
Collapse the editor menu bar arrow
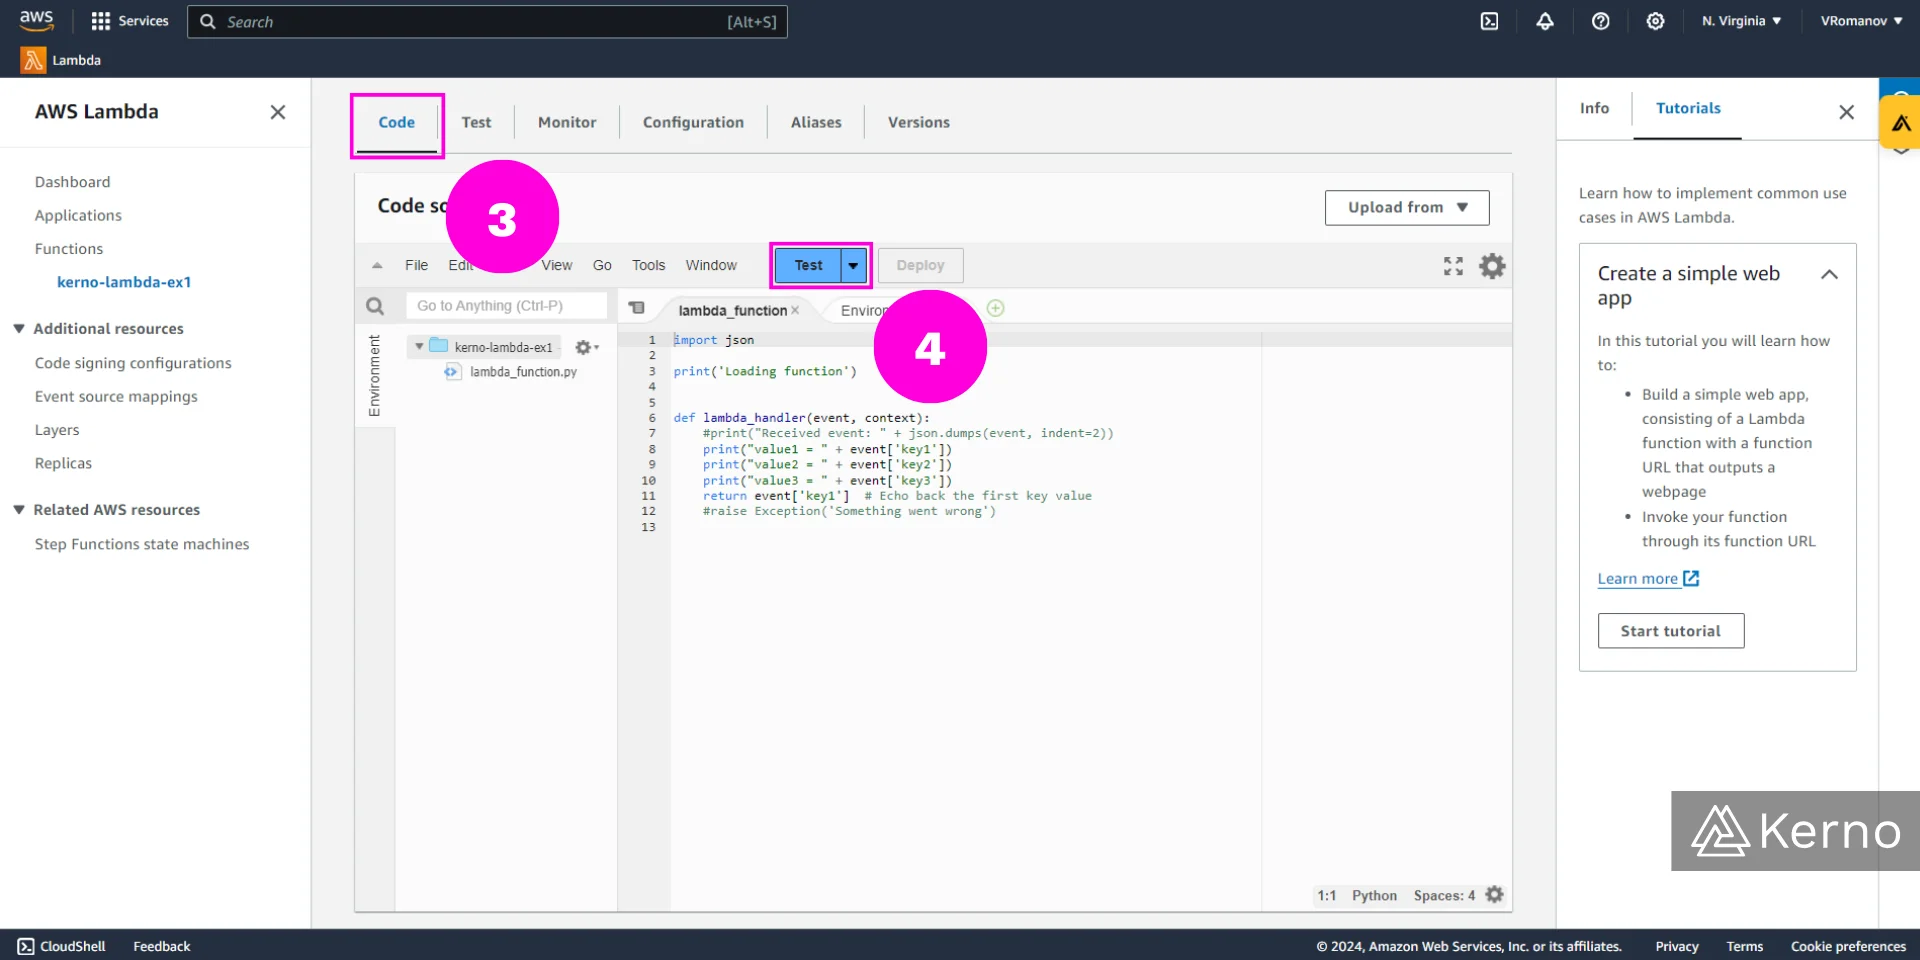pos(377,266)
